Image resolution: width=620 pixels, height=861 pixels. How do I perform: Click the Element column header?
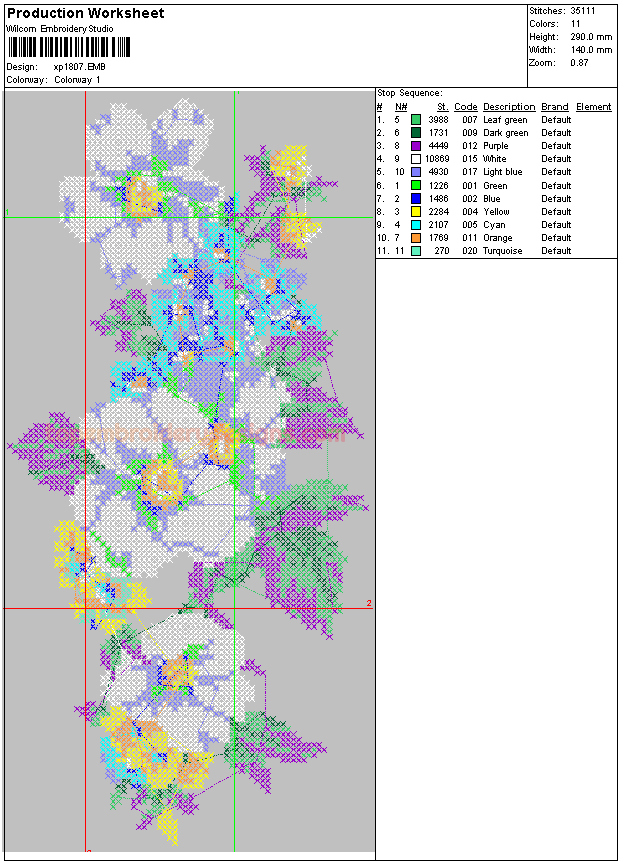pos(593,107)
